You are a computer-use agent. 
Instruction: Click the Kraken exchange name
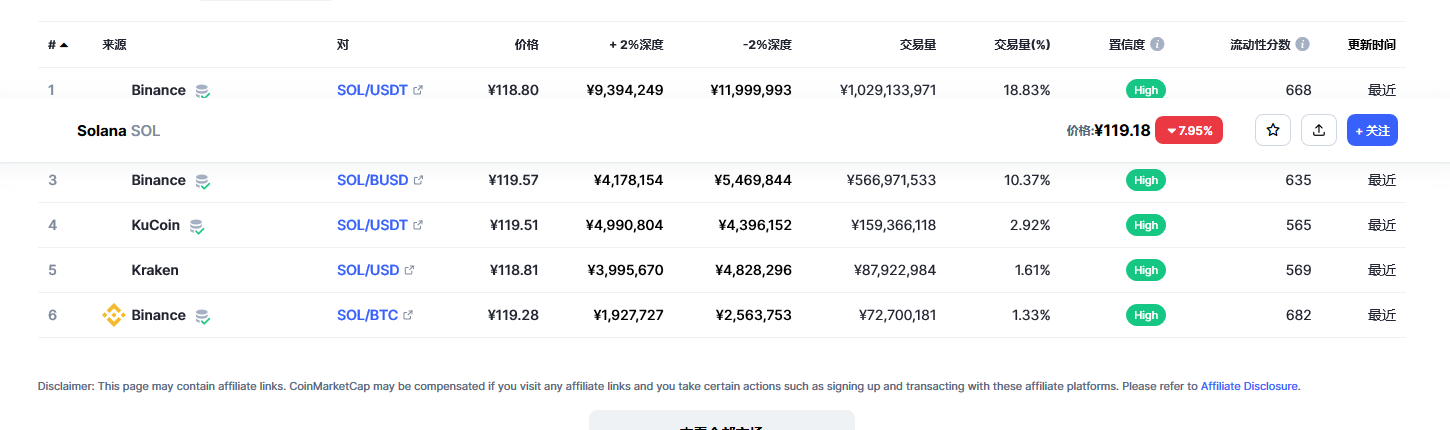[155, 270]
